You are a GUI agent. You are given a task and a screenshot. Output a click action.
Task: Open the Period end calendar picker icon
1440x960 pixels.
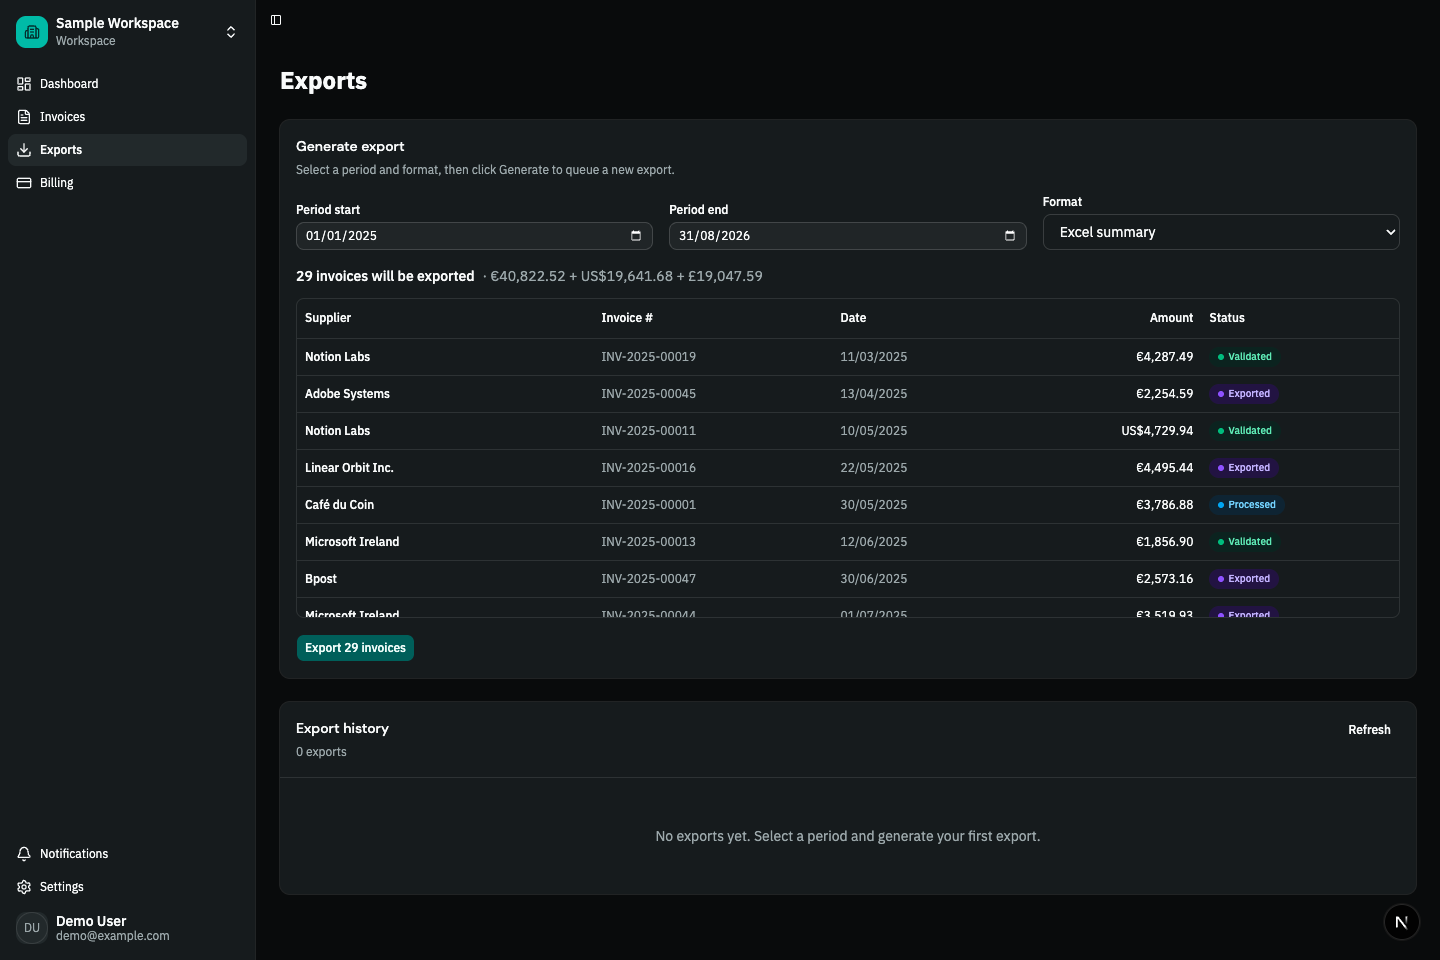tap(1010, 236)
